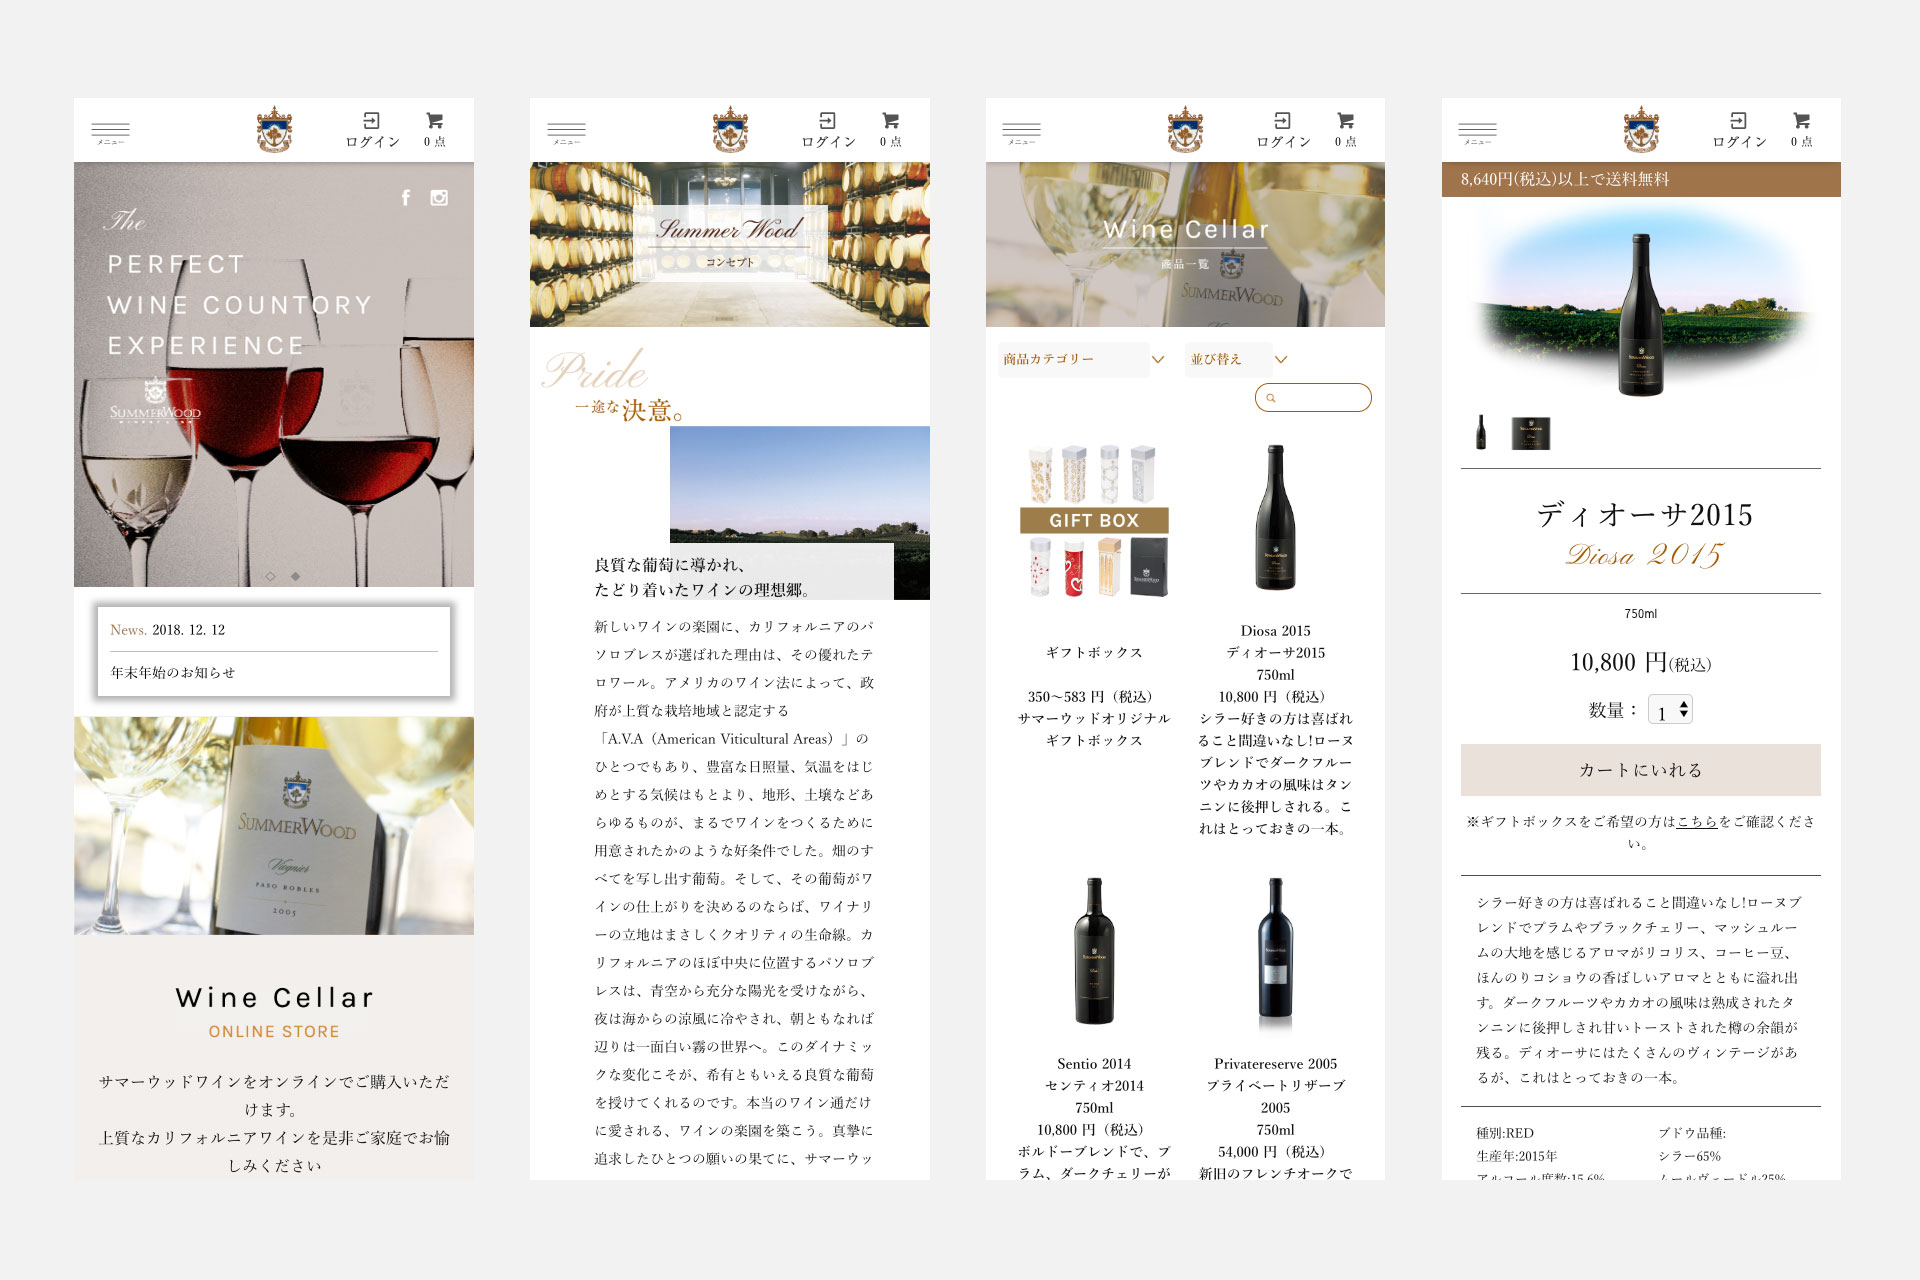
Task: Open the 年末年始のお知らせ news item
Action: [x=173, y=673]
